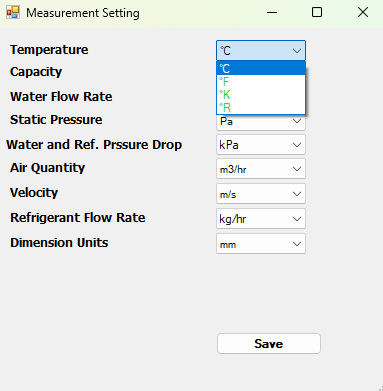This screenshot has width=383, height=391.
Task: Pick °R temperature unit option
Action: 261,108
